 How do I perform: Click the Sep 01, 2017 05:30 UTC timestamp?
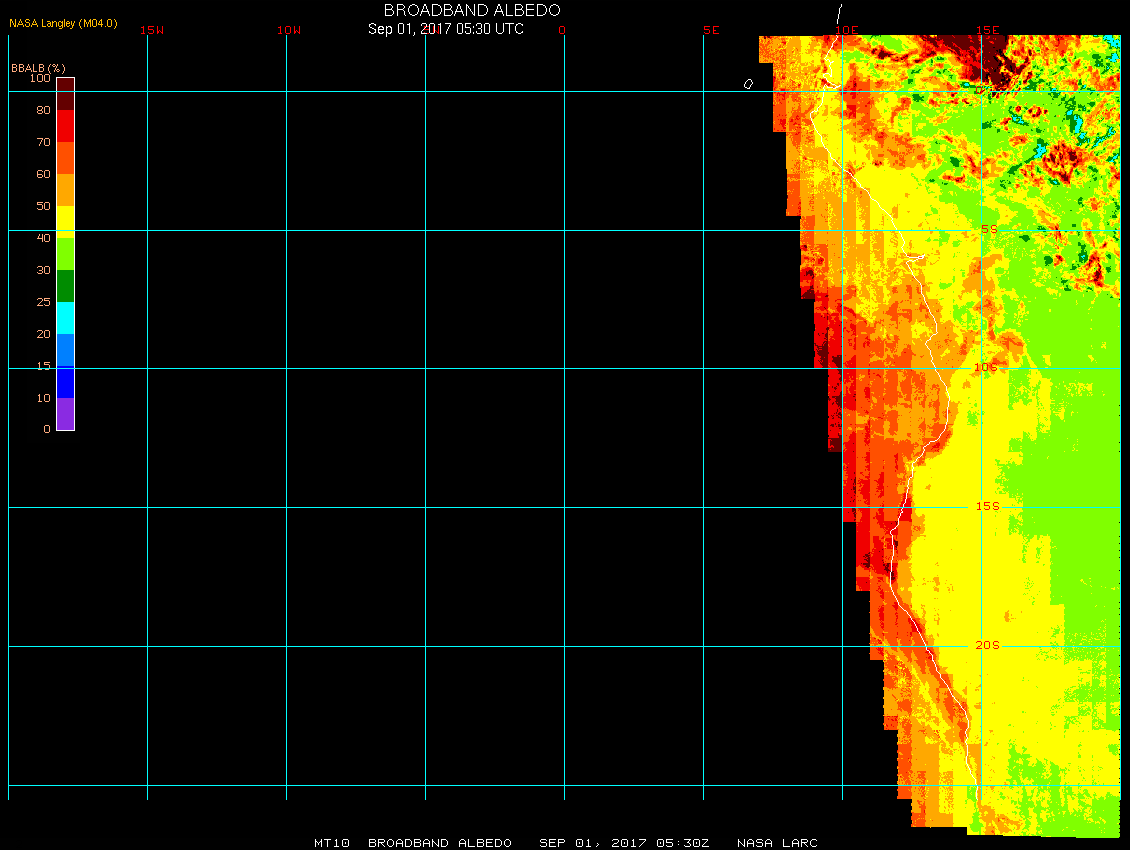(445, 29)
